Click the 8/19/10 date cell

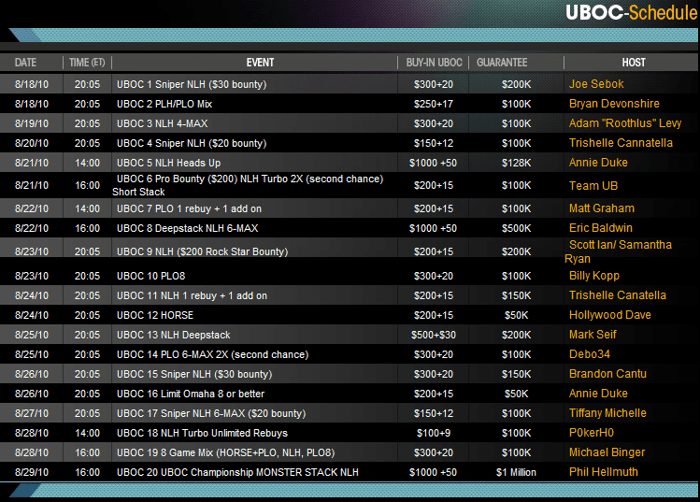coord(32,124)
